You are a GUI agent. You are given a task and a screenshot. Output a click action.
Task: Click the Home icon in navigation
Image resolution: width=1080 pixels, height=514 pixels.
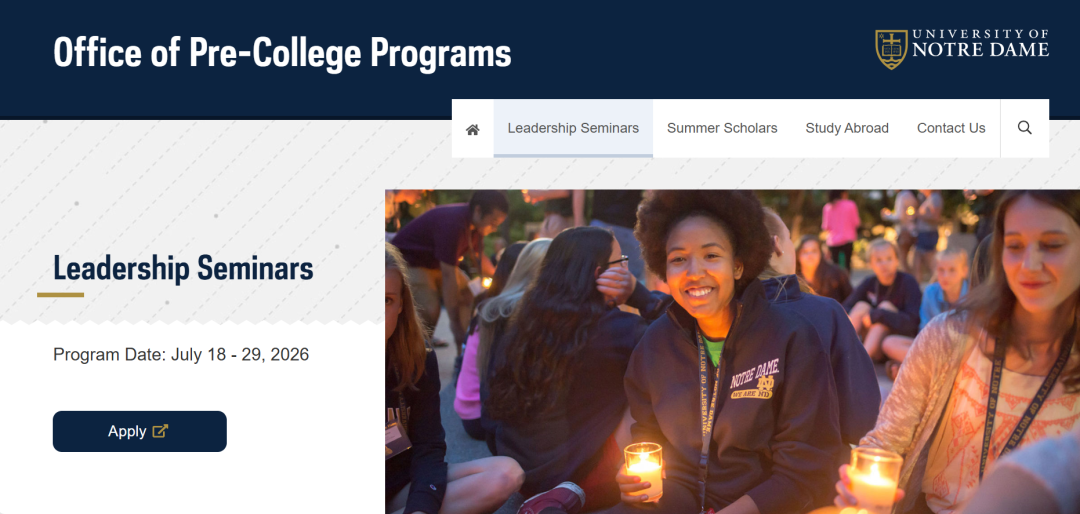(x=473, y=129)
